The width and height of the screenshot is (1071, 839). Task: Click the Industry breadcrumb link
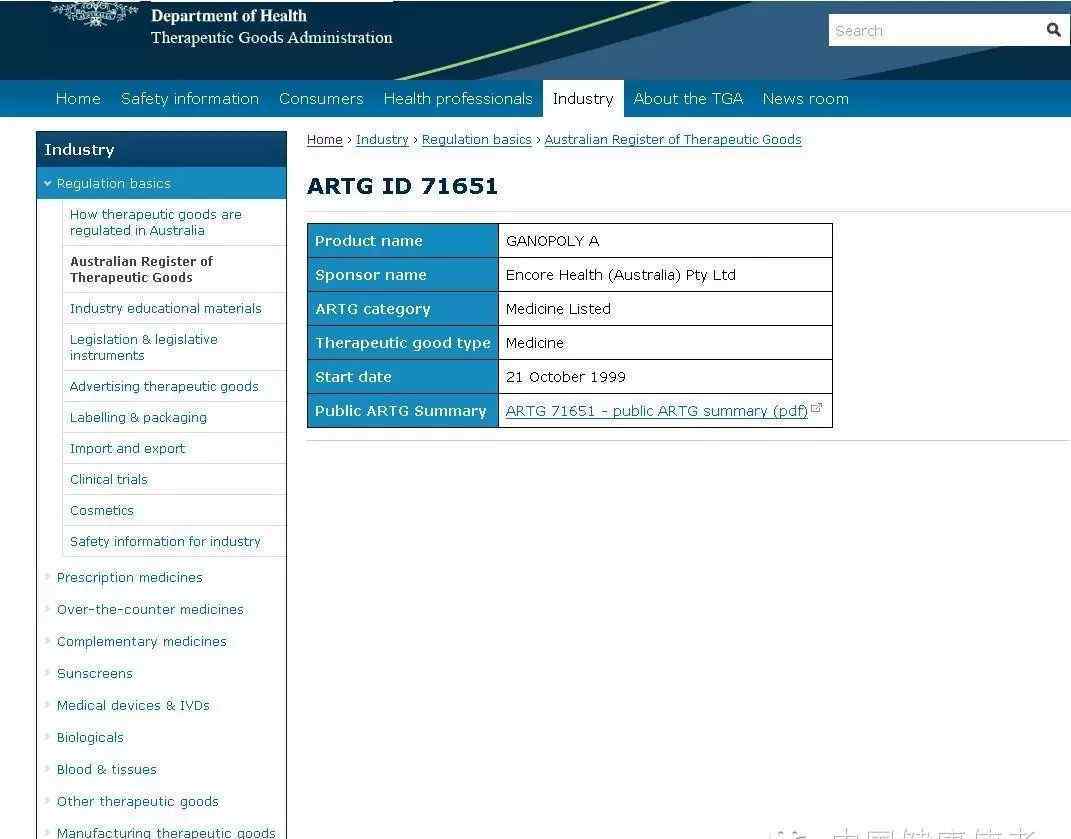382,139
